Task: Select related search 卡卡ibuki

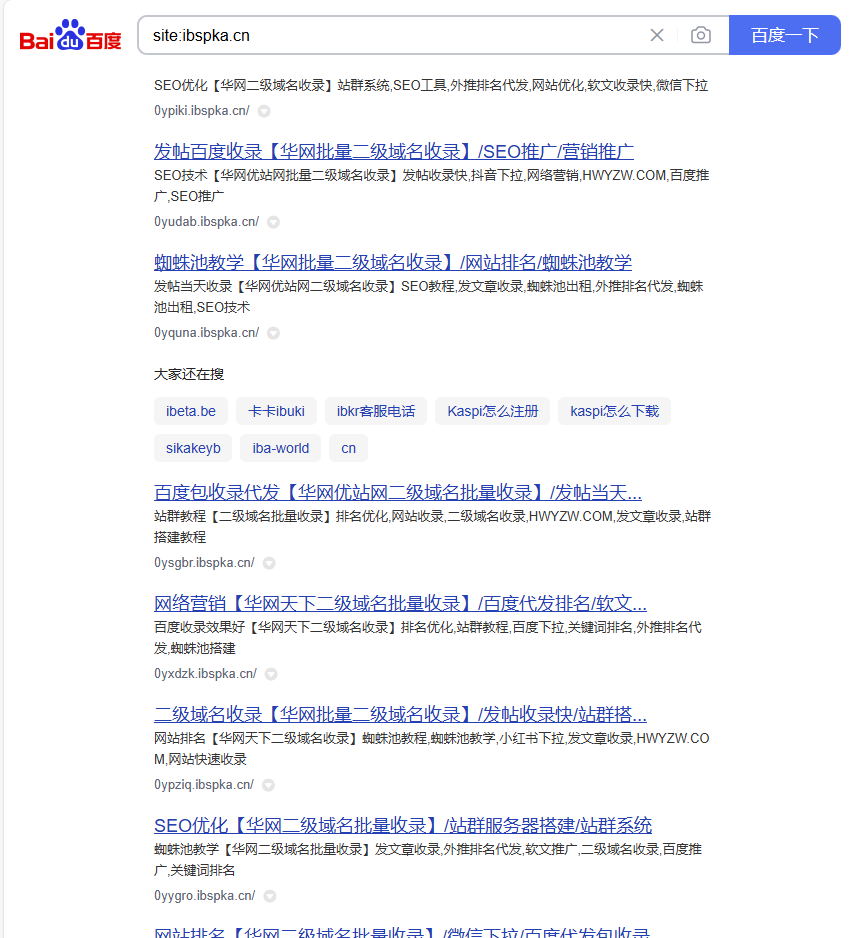Action: (276, 411)
